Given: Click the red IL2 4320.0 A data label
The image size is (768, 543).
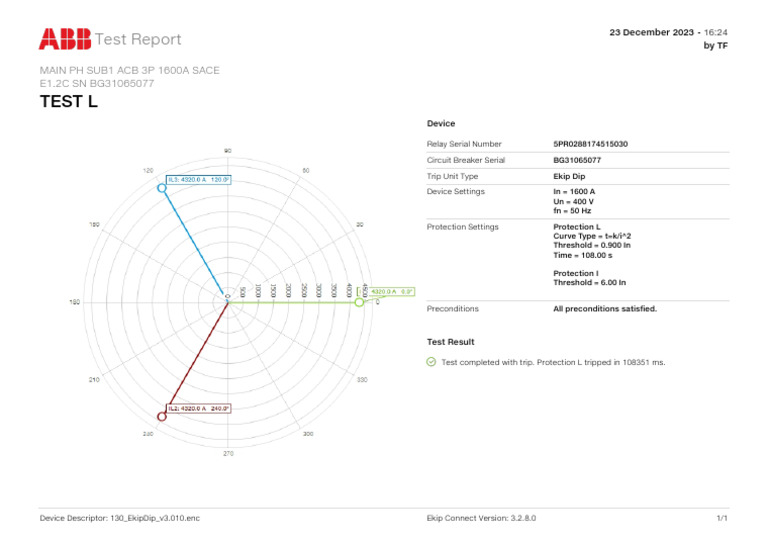Looking at the screenshot, I should tap(199, 408).
